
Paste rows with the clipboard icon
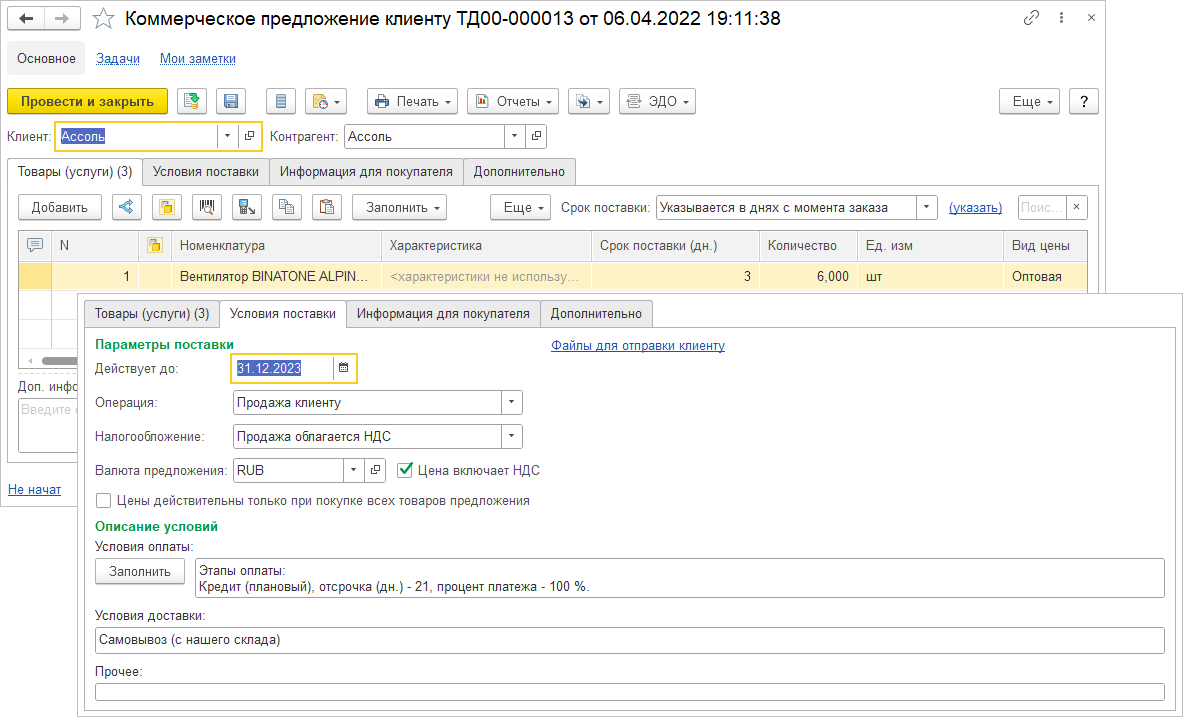tap(327, 207)
